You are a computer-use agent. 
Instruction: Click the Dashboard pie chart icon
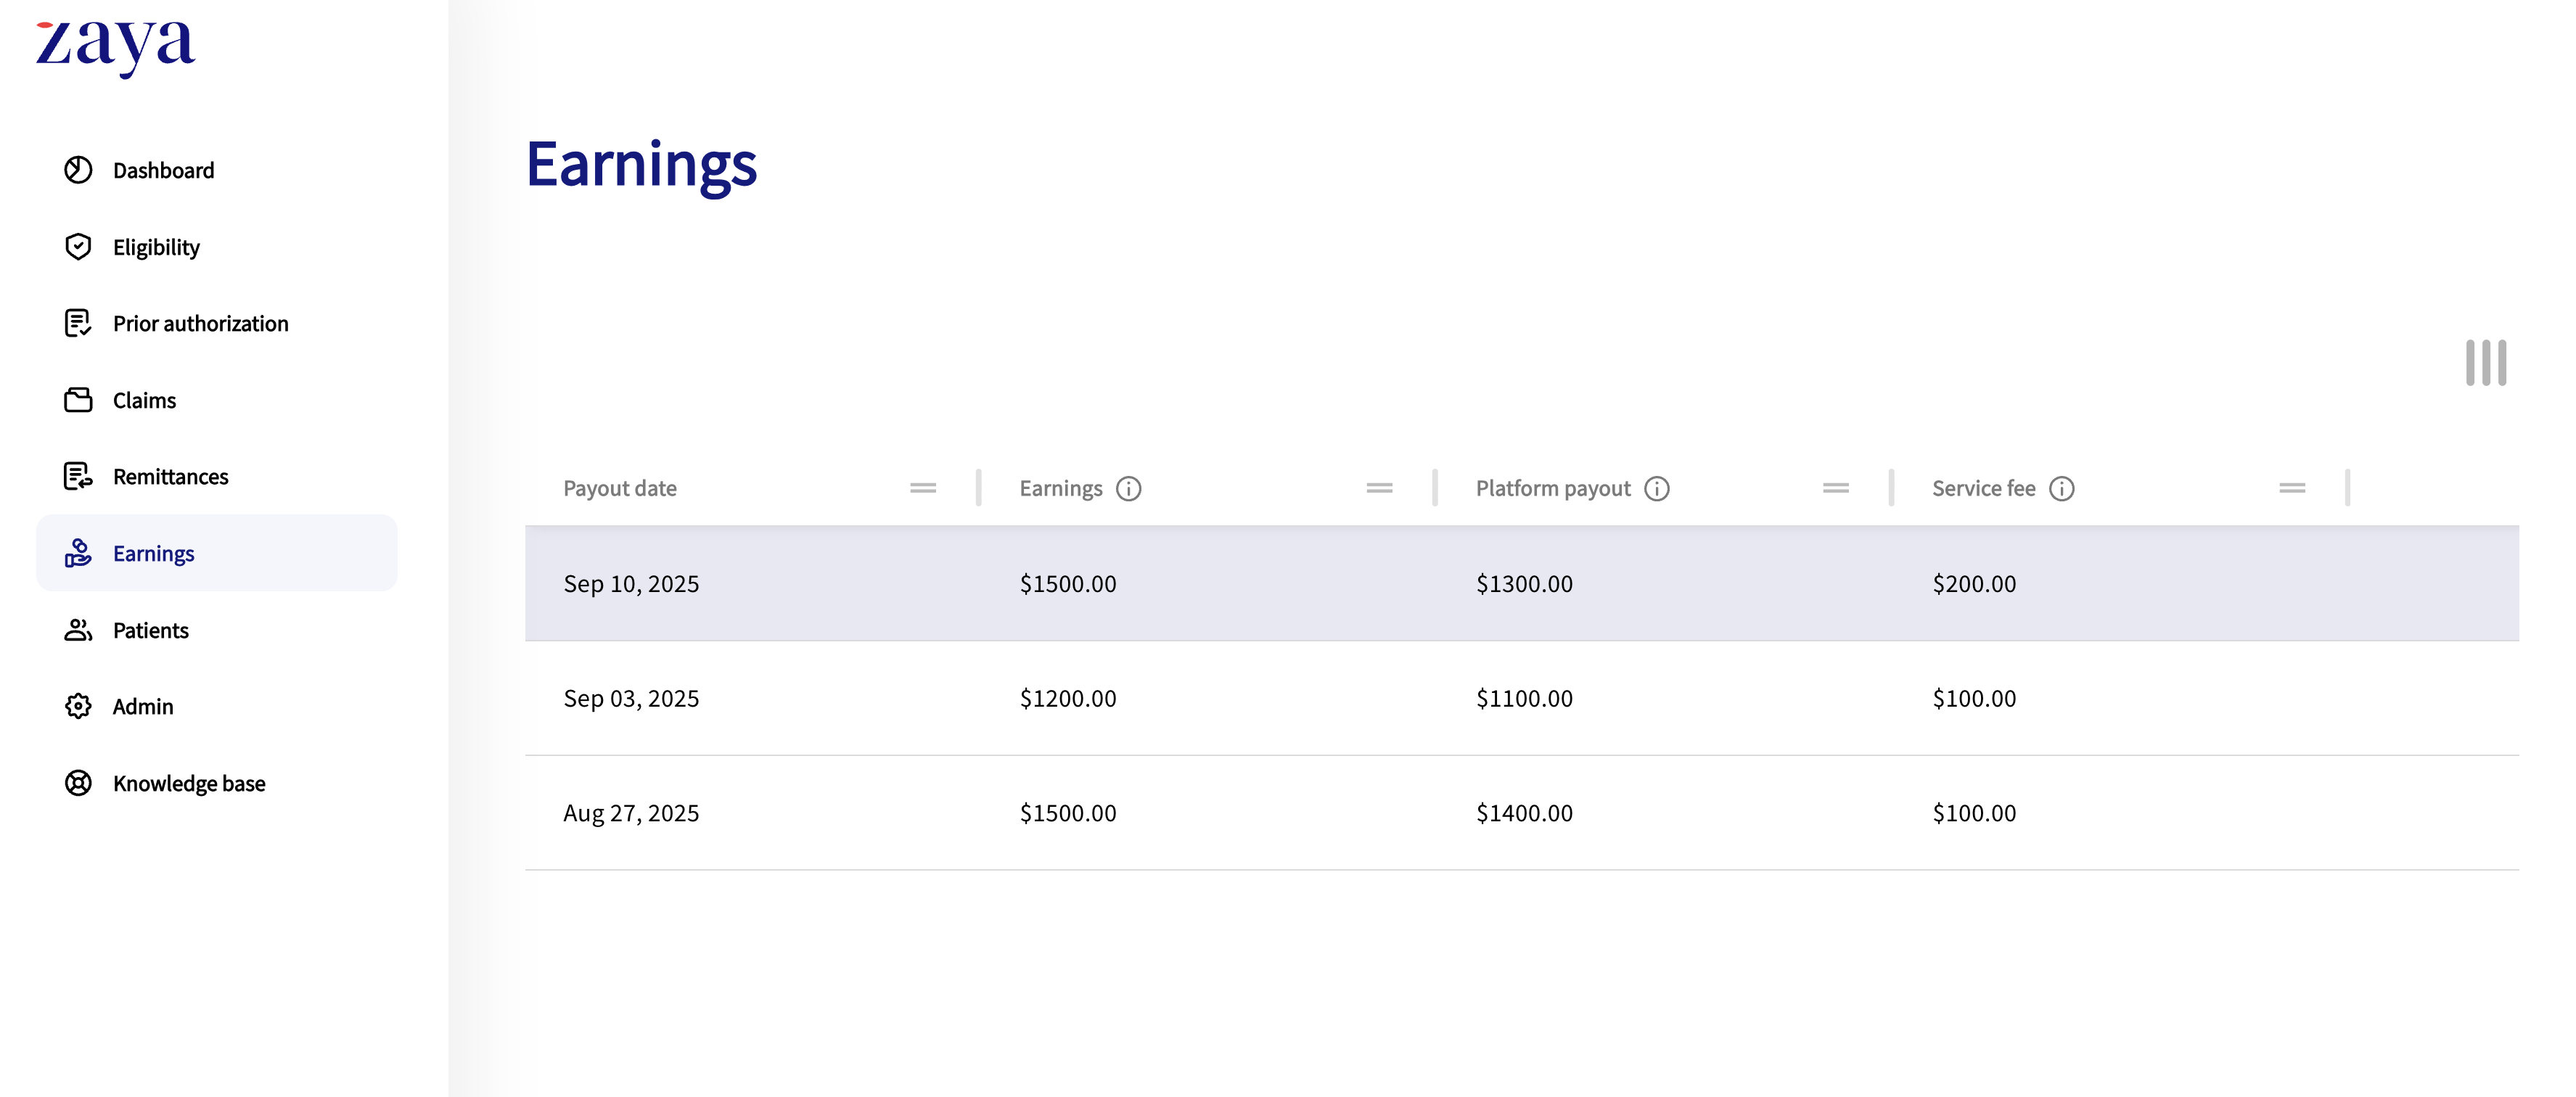(78, 170)
